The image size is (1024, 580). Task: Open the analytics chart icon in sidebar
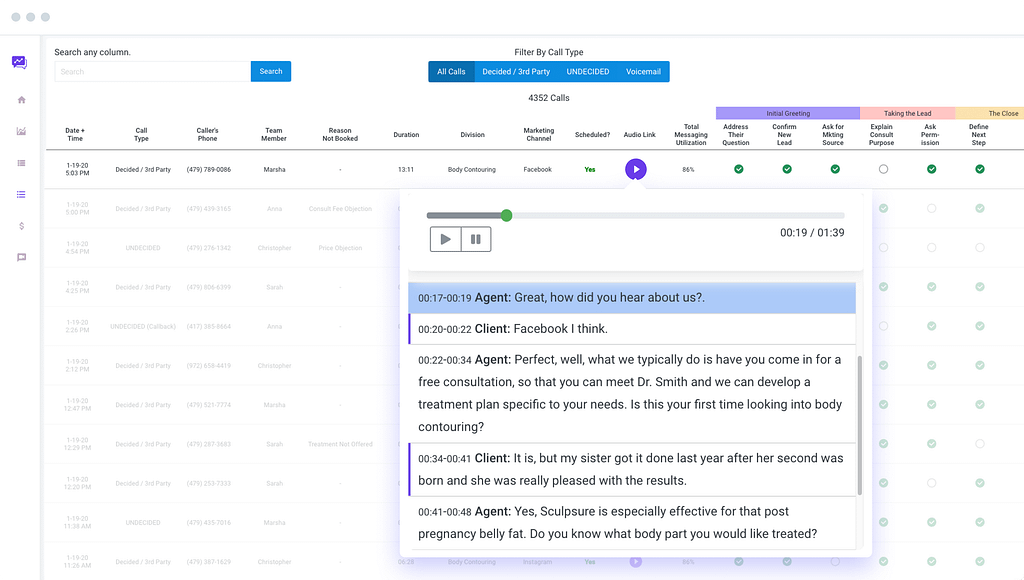pos(21,131)
